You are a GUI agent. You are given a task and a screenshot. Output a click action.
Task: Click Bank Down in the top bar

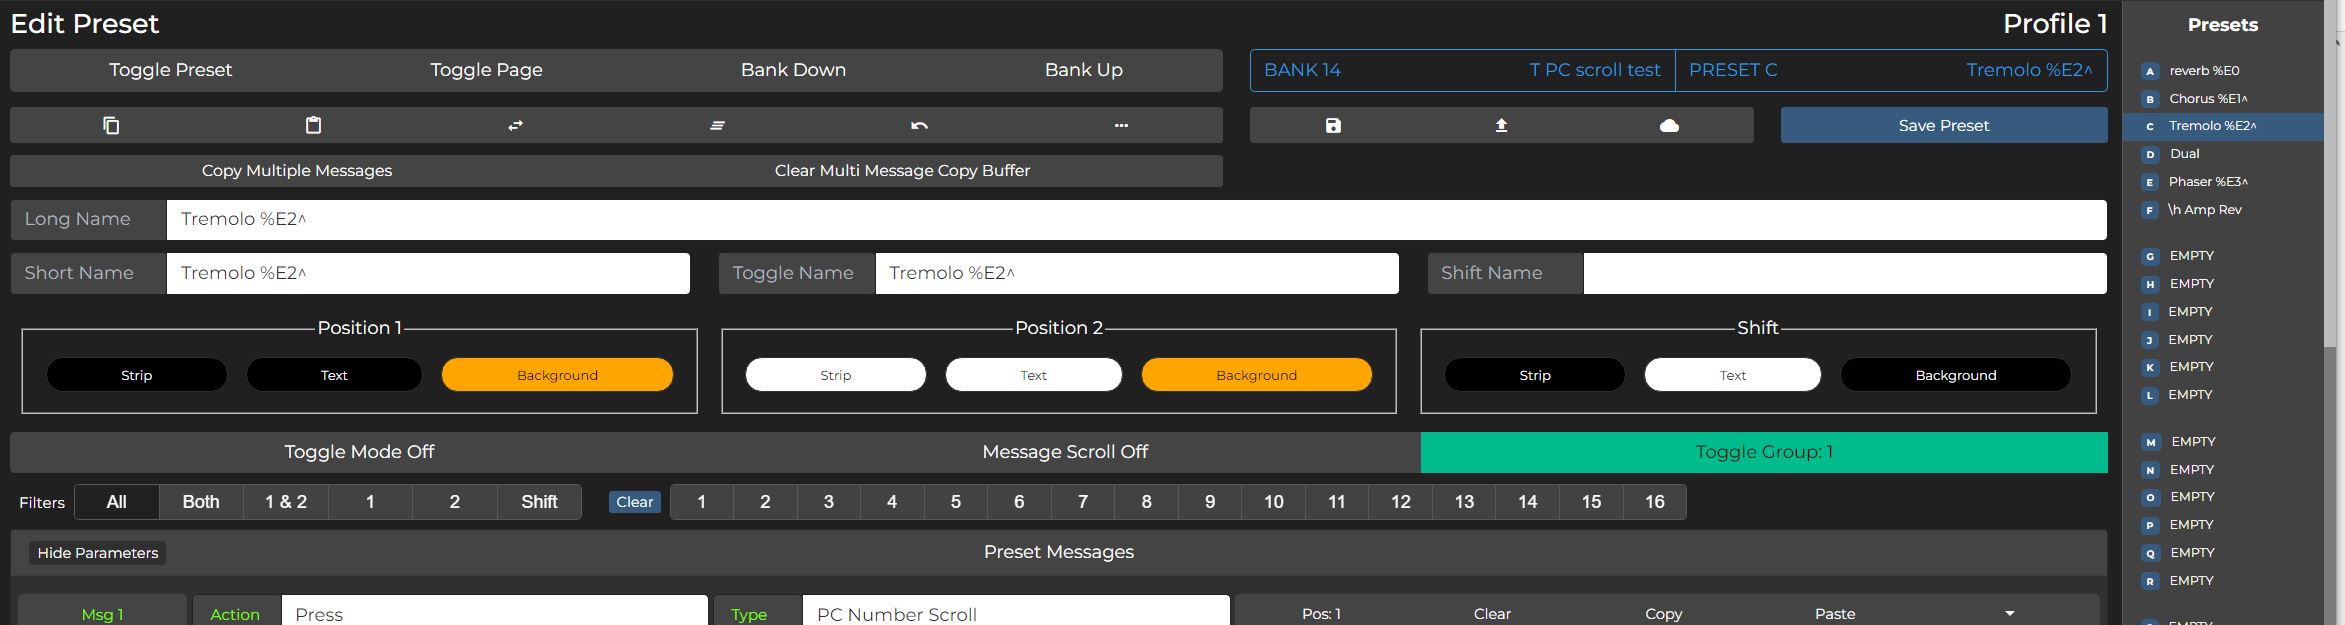click(793, 70)
